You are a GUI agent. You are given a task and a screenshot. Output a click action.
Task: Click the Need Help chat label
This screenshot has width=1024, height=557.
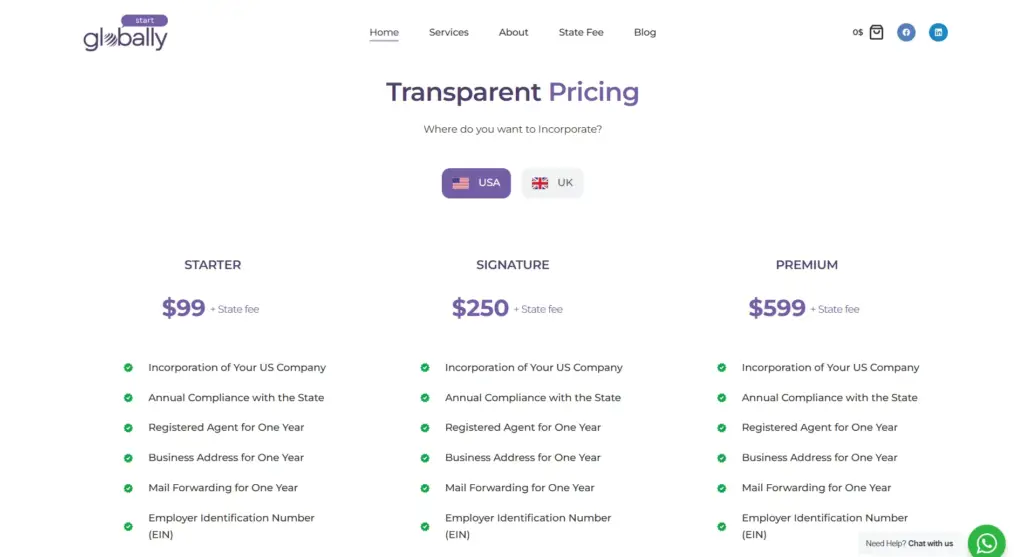[909, 544]
